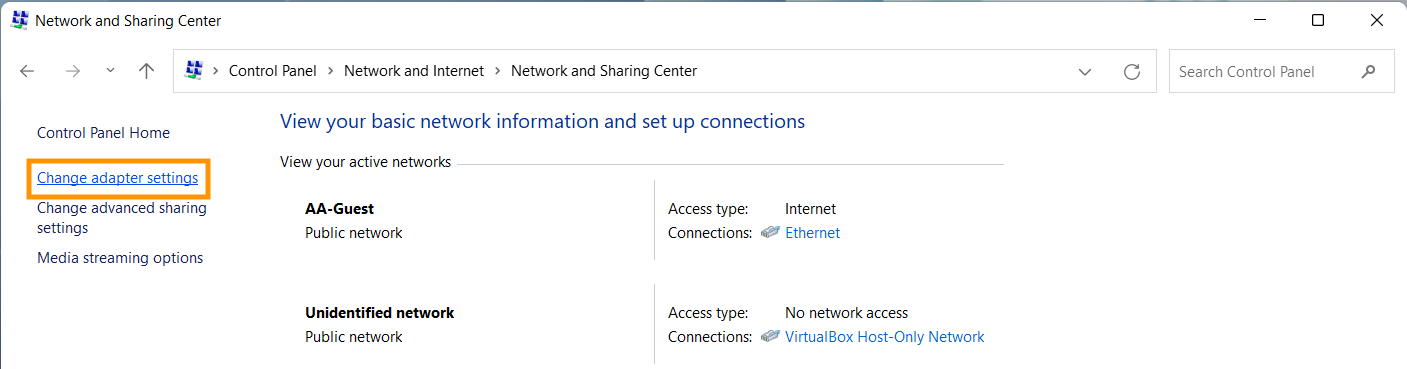Image resolution: width=1407 pixels, height=369 pixels.
Task: Click View your basic network information heading
Action: point(542,122)
